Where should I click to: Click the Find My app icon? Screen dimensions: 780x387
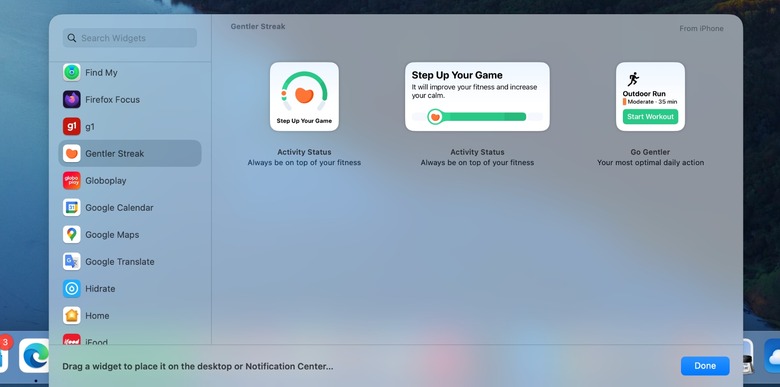72,73
